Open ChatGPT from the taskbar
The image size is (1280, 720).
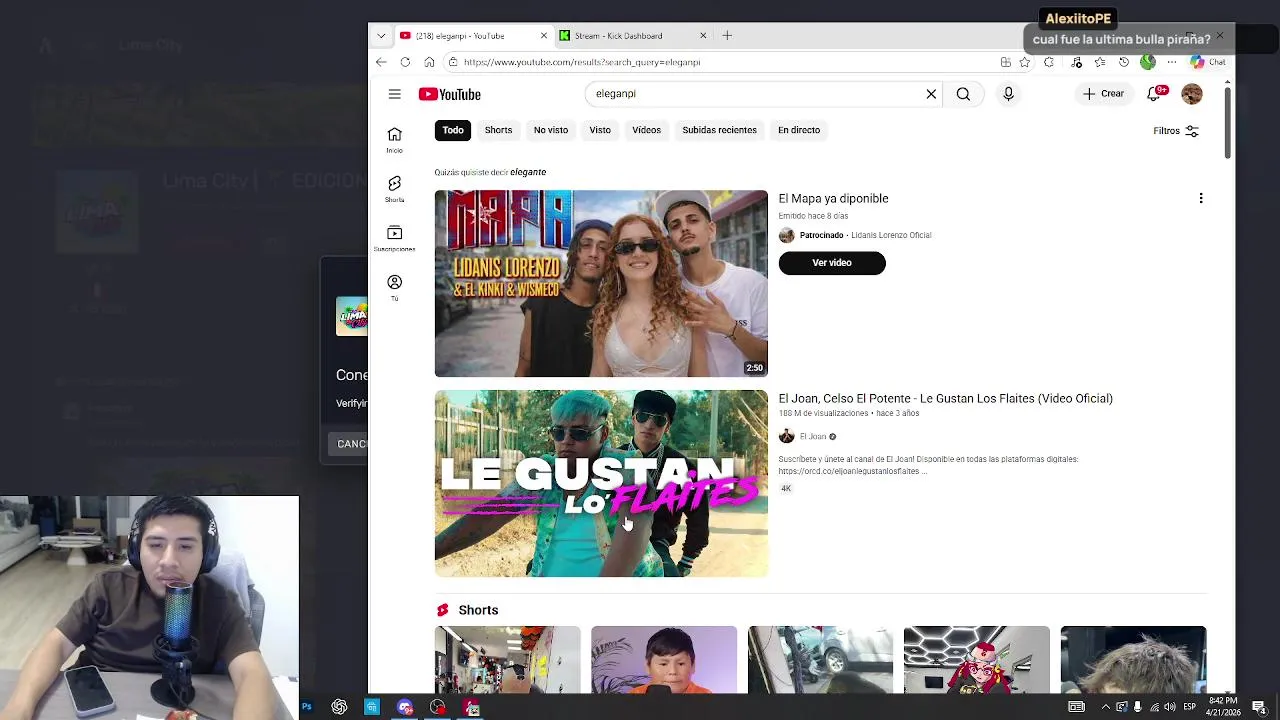tap(339, 707)
